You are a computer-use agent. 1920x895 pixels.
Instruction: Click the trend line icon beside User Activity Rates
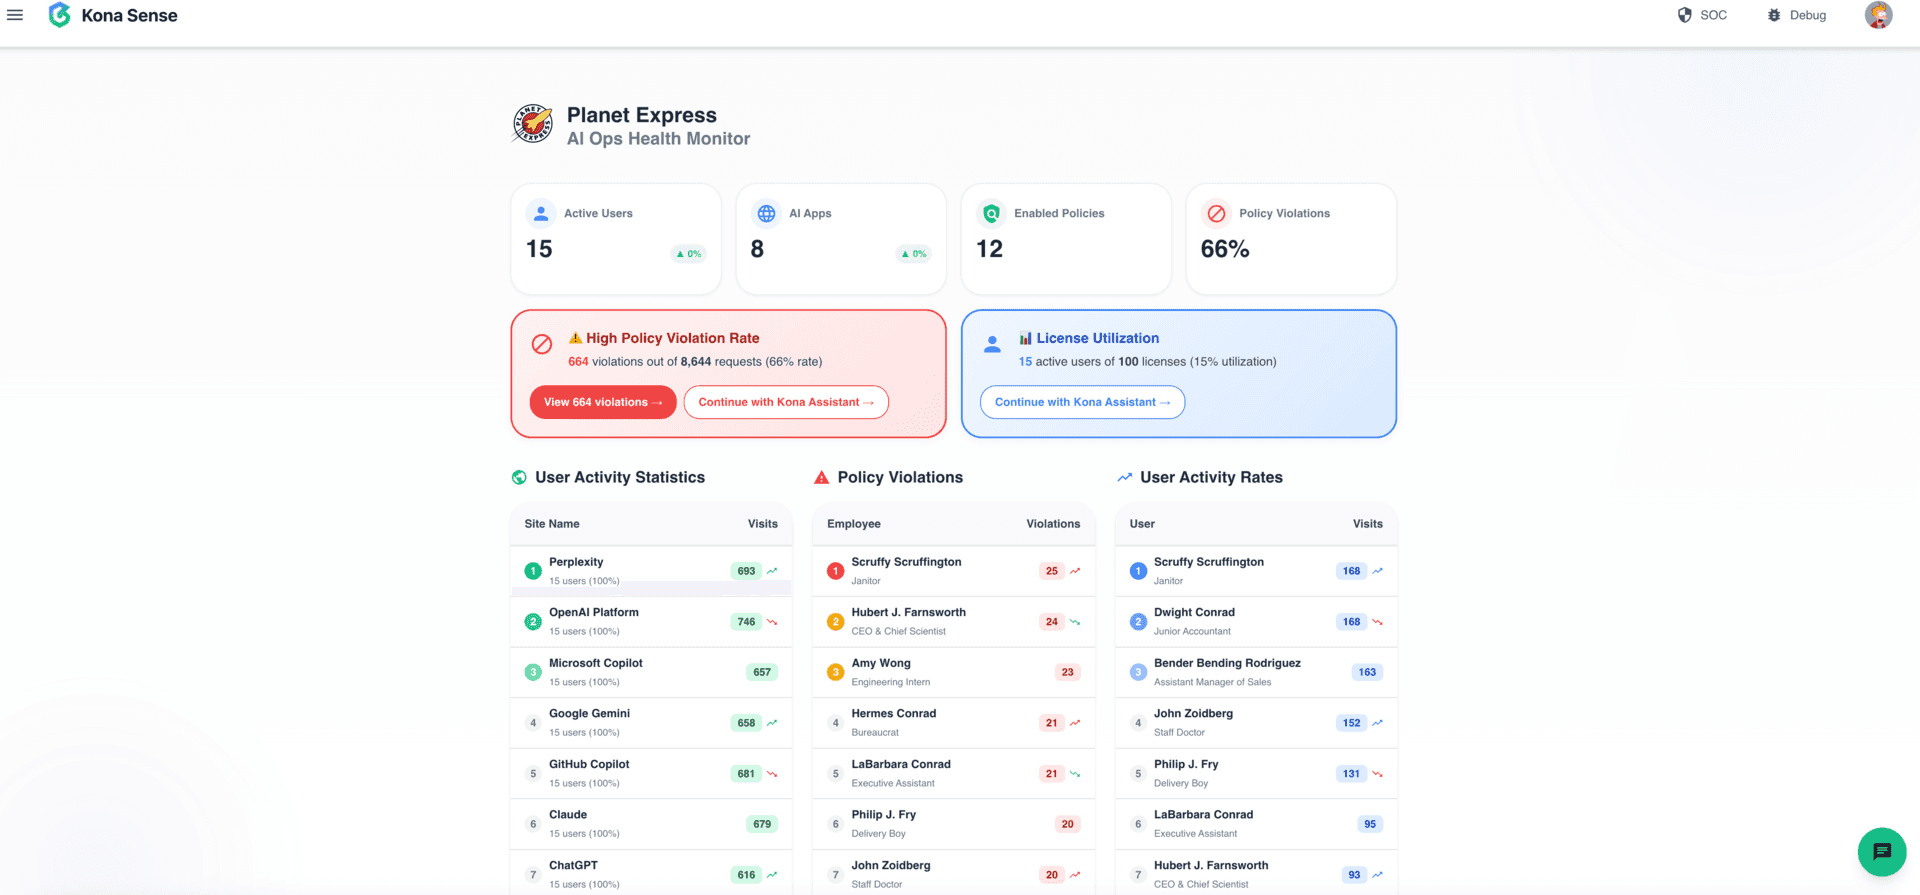(x=1124, y=477)
